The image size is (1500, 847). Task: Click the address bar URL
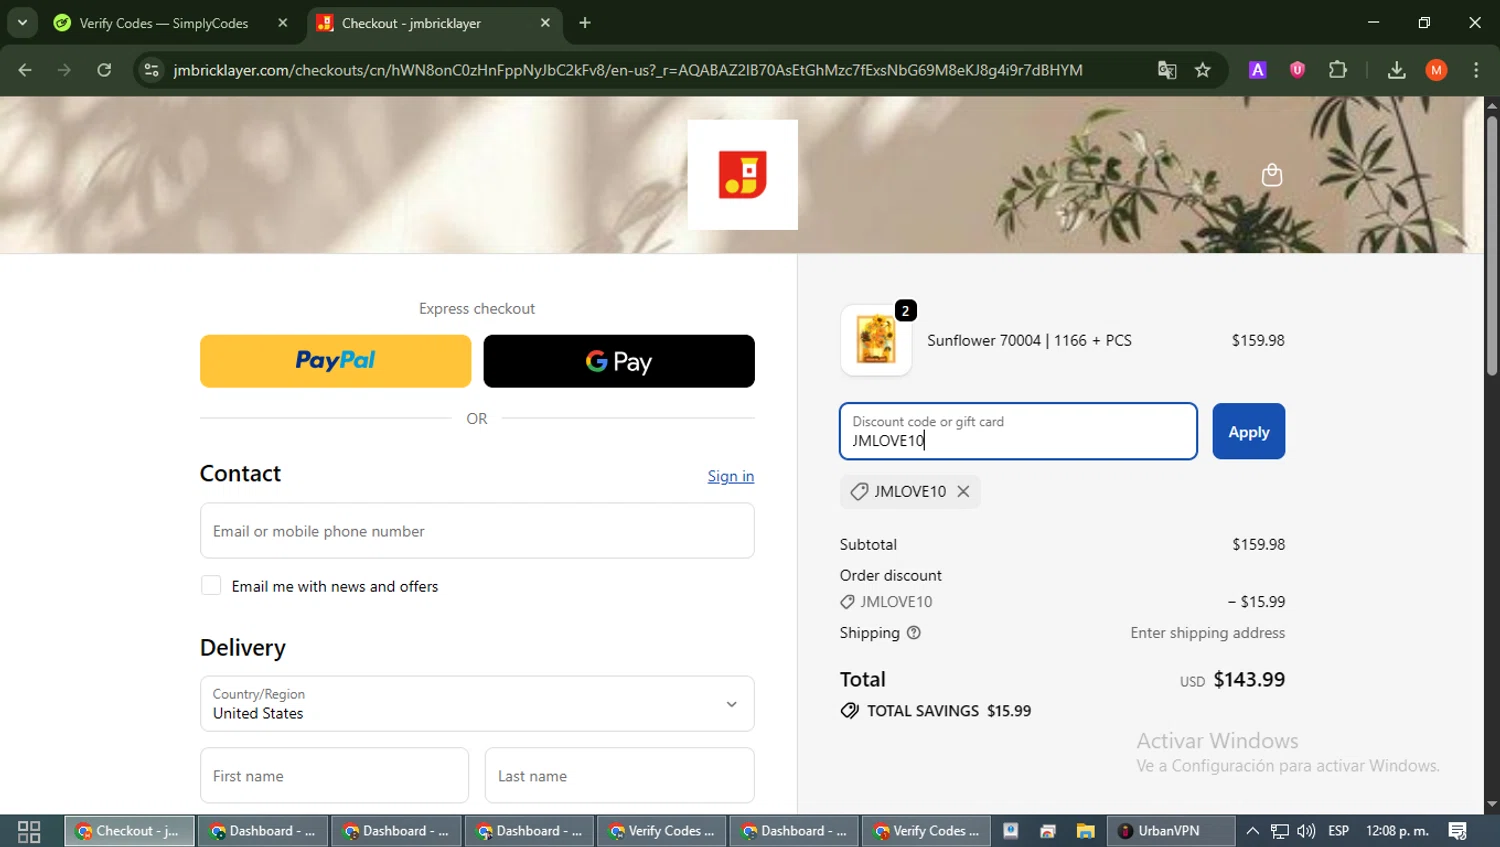628,70
